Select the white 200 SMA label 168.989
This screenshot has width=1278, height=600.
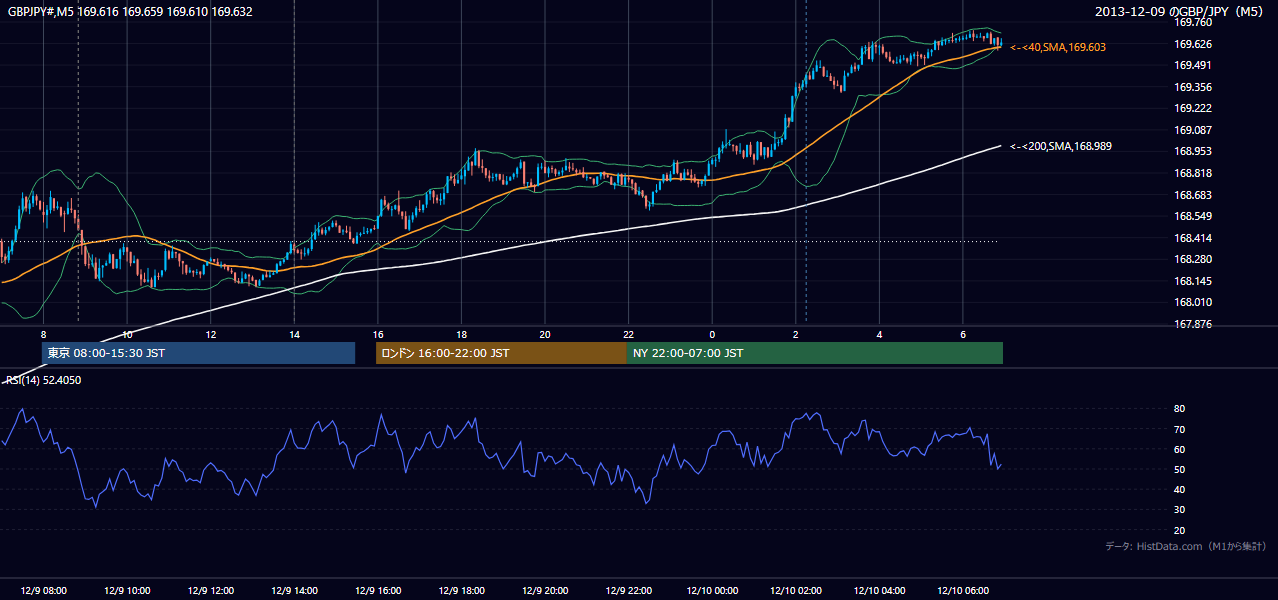[1061, 146]
